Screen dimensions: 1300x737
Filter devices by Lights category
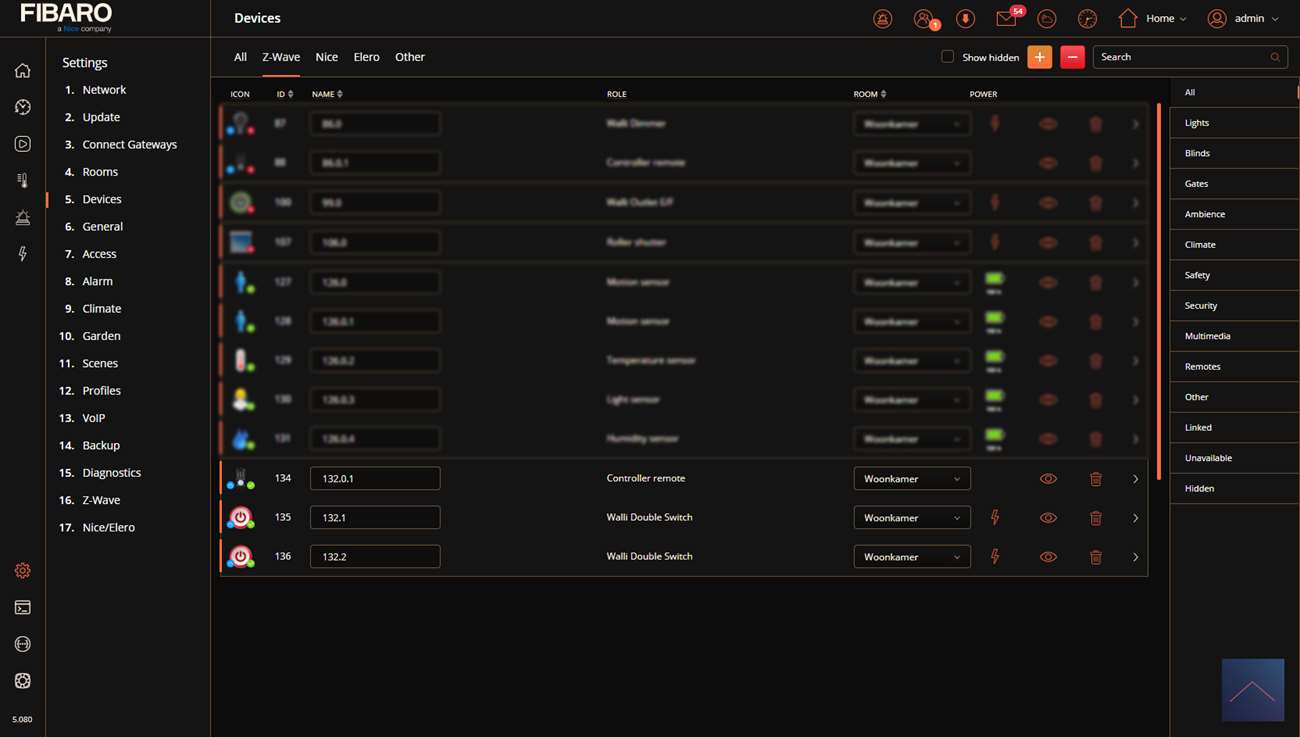click(1197, 123)
